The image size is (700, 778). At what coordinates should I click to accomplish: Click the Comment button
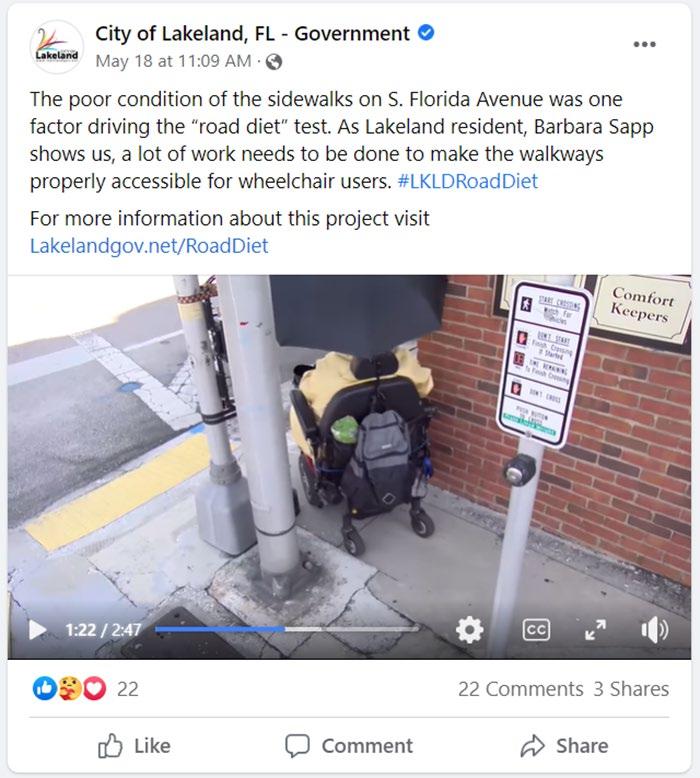point(349,746)
